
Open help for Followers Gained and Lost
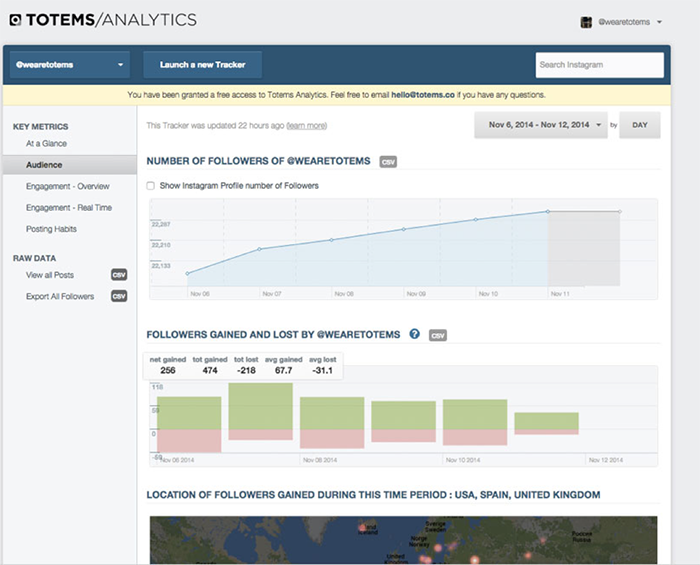pos(414,334)
